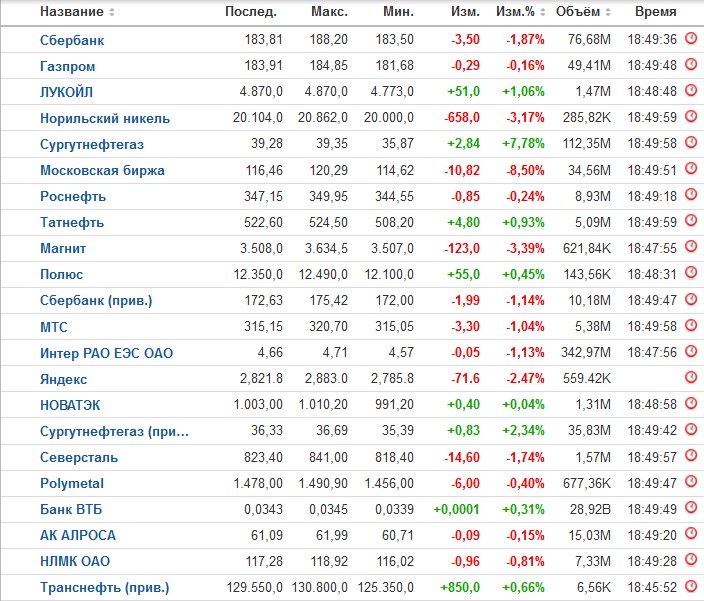Click the clock icon in Роснефть row
This screenshot has width=704, height=601.
(x=691, y=195)
